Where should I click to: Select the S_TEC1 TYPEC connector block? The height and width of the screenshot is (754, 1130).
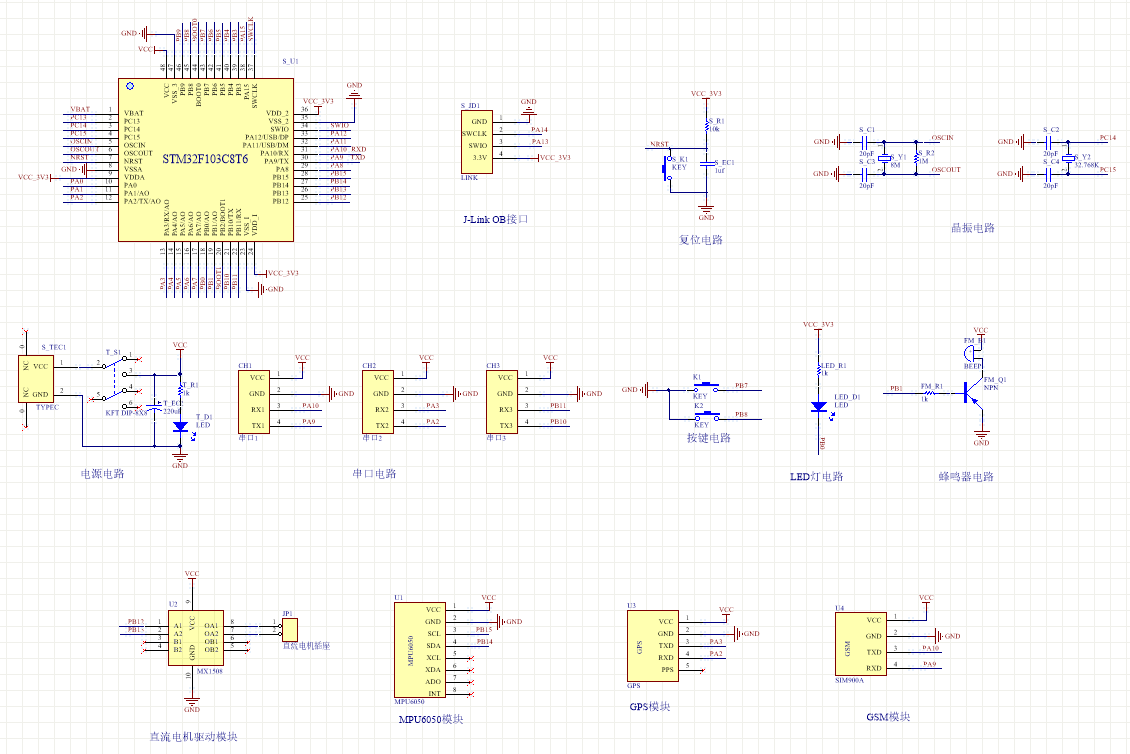click(36, 378)
